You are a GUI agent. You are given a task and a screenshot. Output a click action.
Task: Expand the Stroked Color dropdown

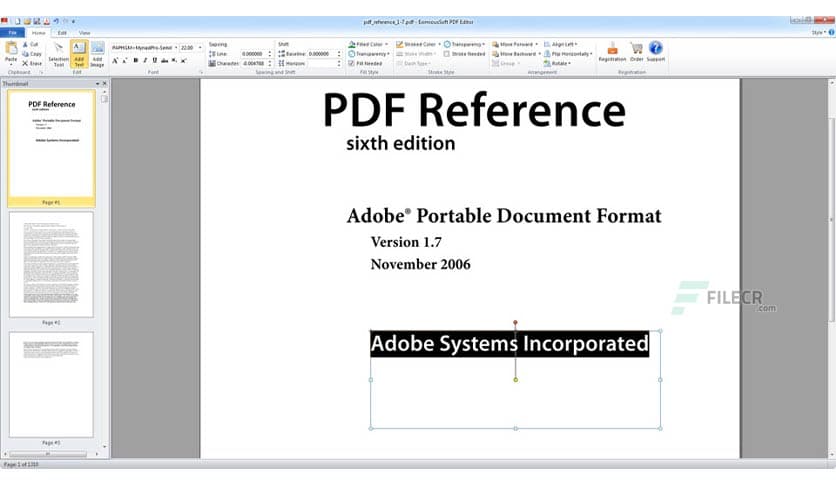439,44
